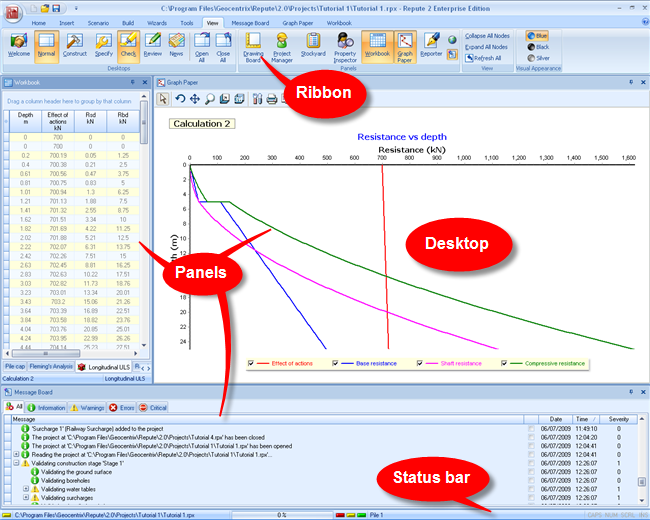This screenshot has width=650, height=520.
Task: Tick checkbox for 'Surcharge 1' message row
Action: 531,428
